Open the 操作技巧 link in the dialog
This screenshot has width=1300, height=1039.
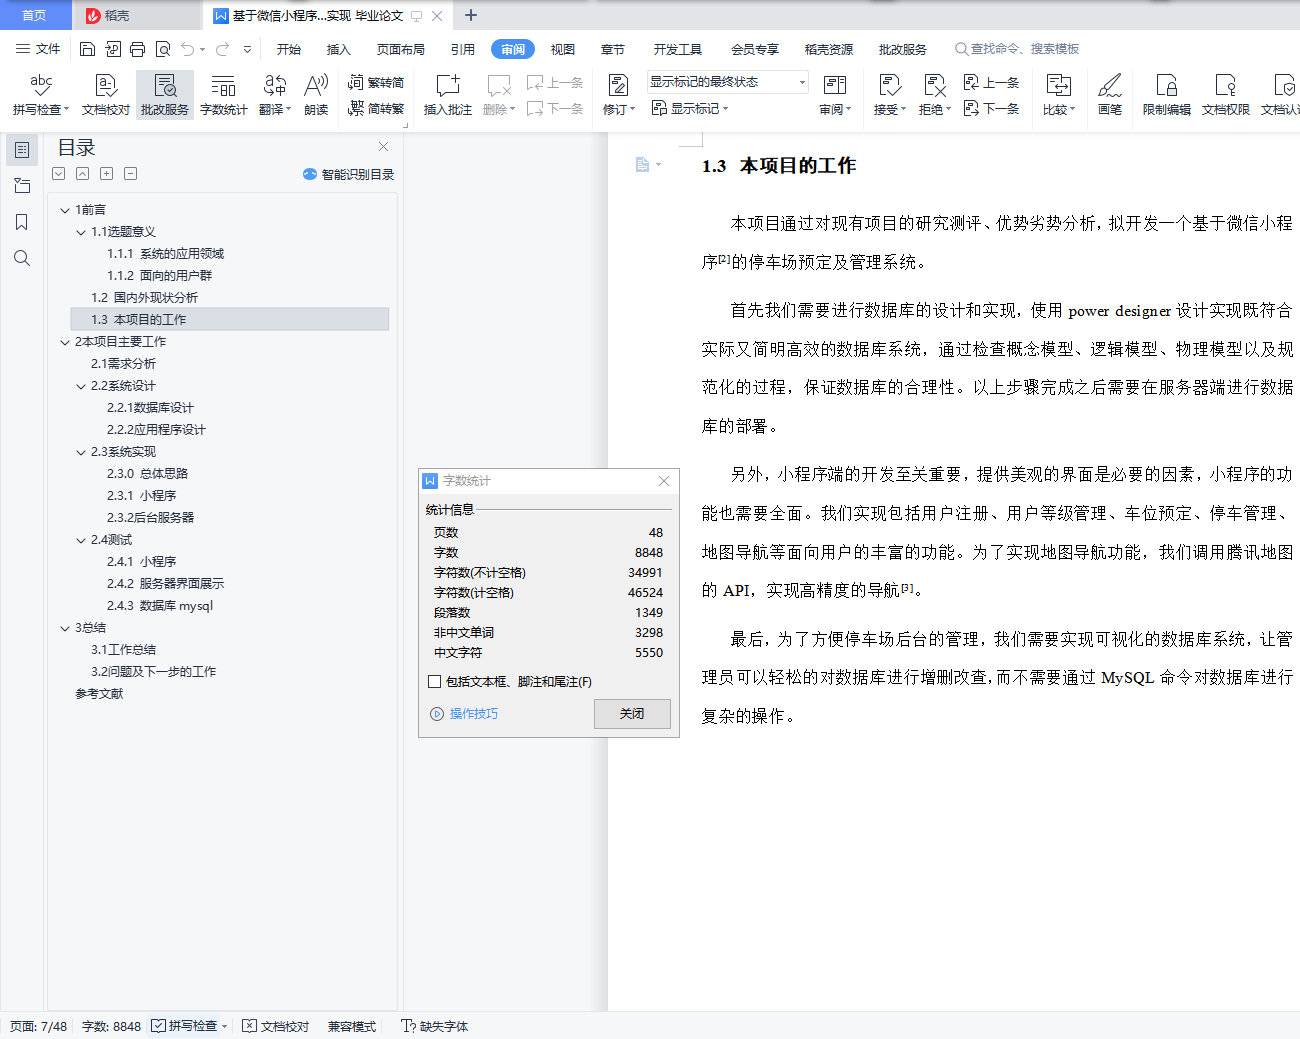[x=474, y=714]
